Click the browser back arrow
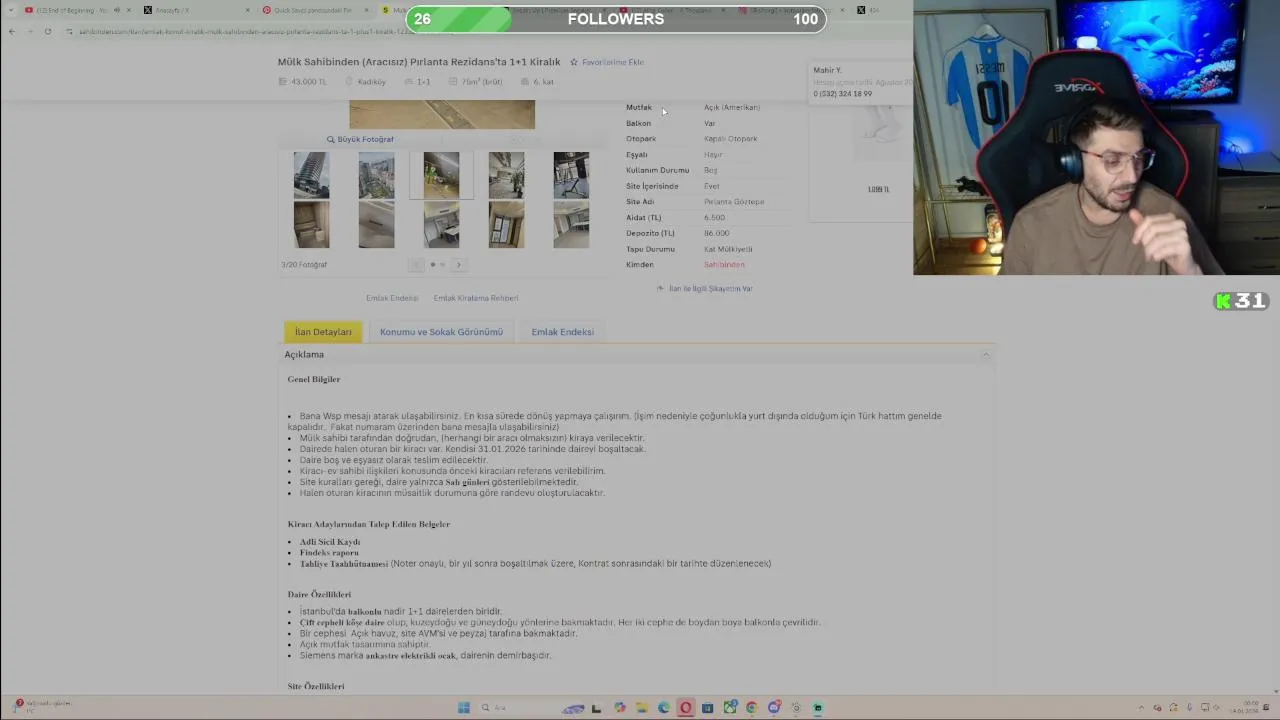The image size is (1280, 720). (12, 31)
